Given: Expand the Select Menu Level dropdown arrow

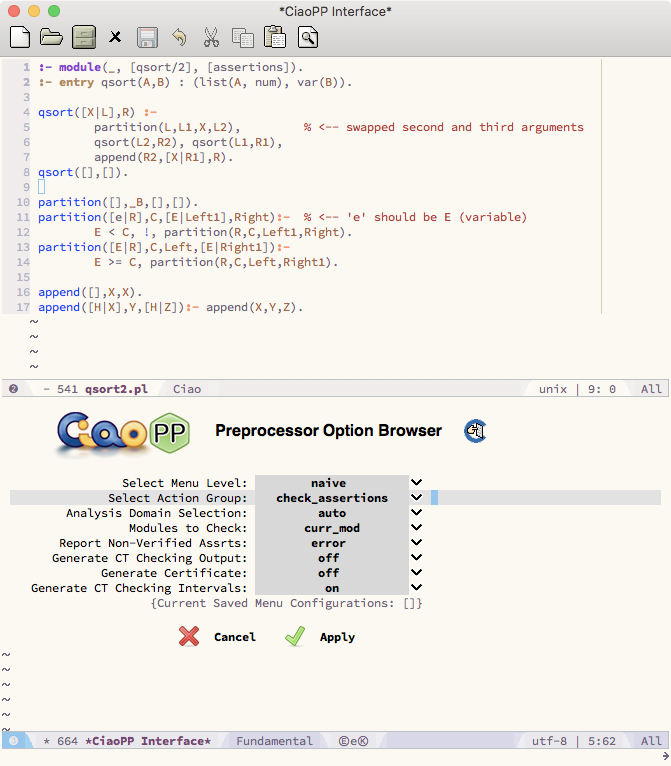Looking at the screenshot, I should click(x=417, y=483).
